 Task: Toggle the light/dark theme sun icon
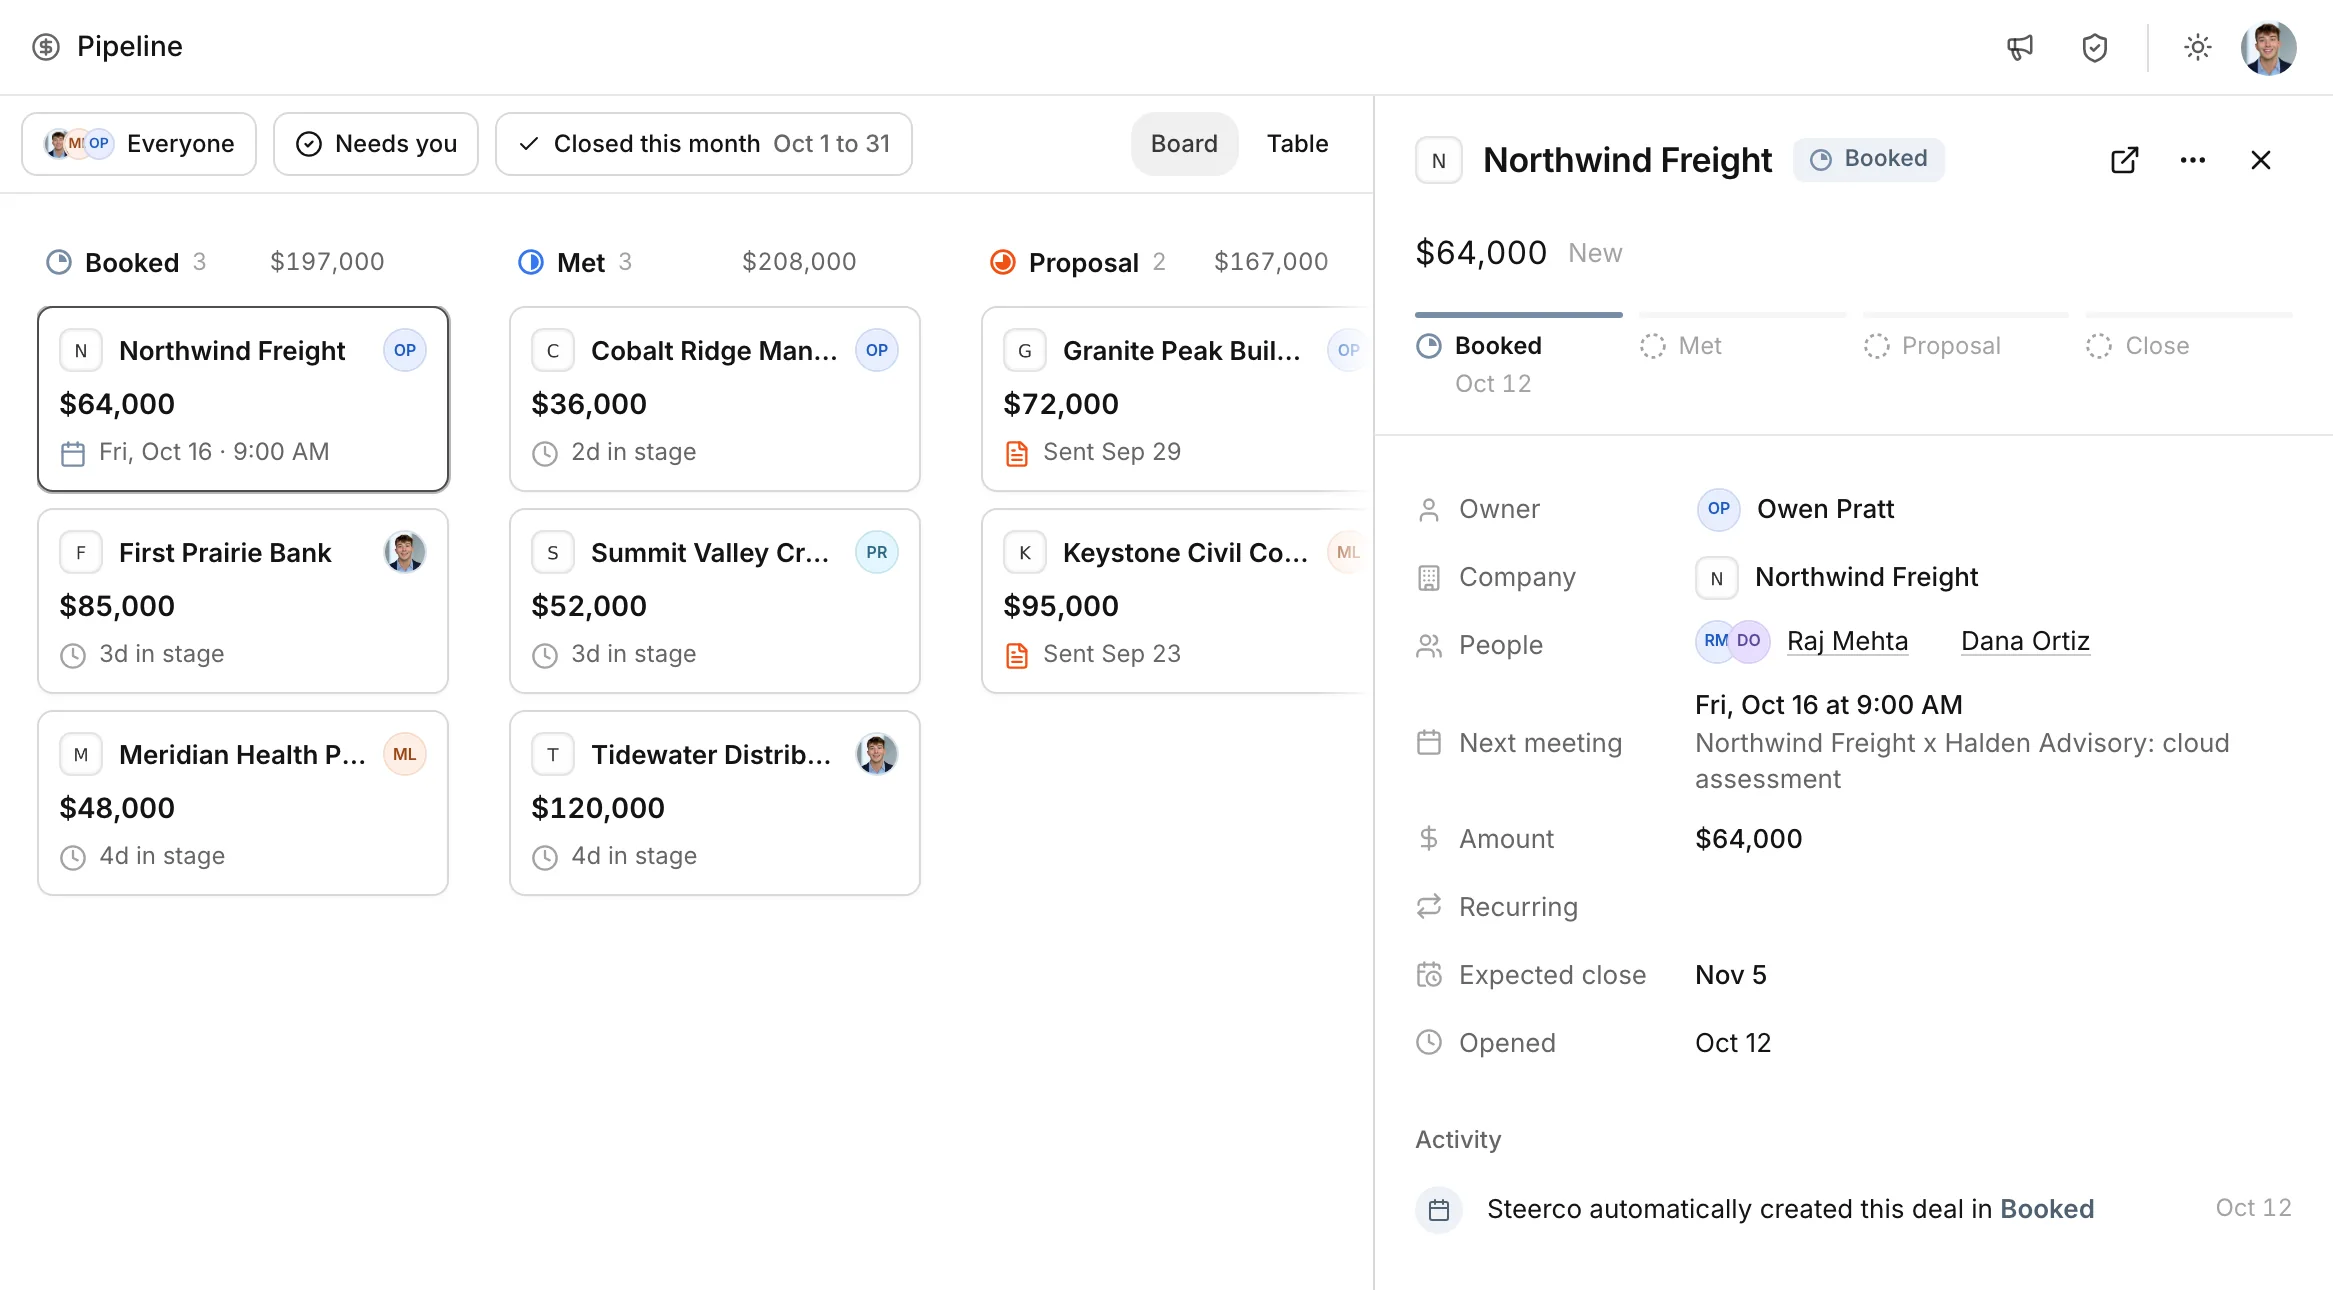point(2197,47)
